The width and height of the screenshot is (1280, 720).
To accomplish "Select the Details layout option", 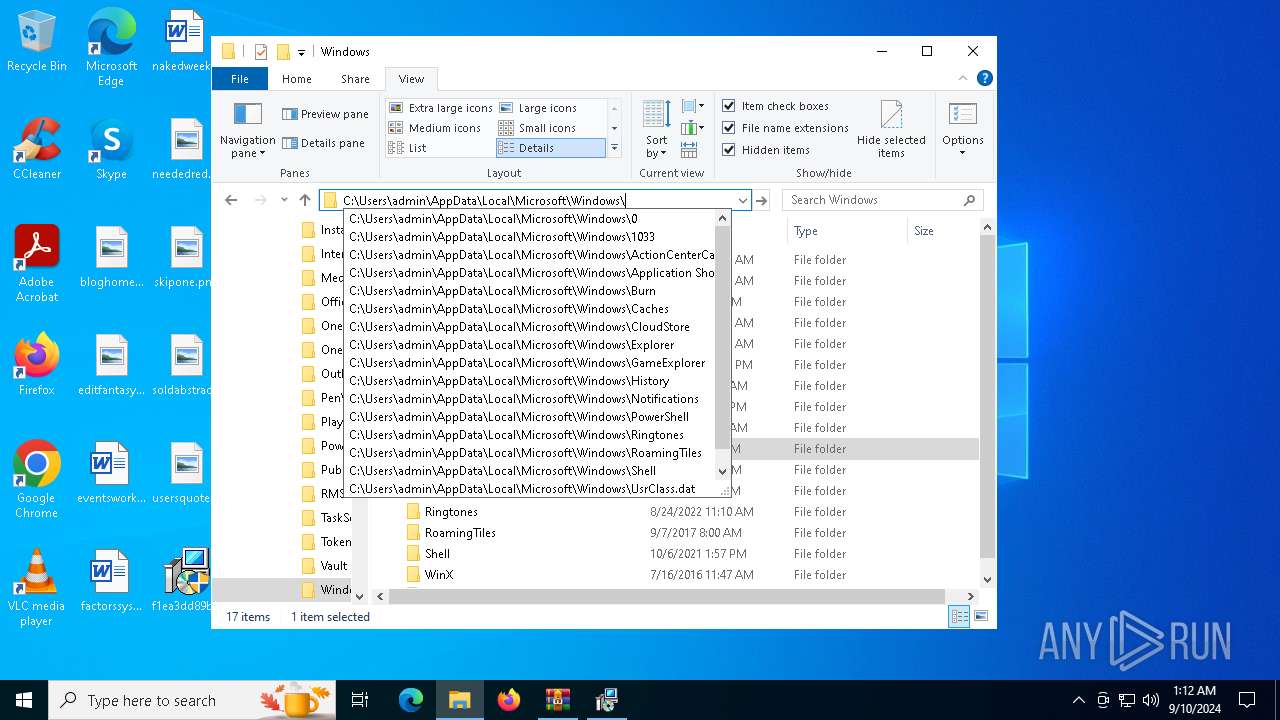I will pos(551,148).
